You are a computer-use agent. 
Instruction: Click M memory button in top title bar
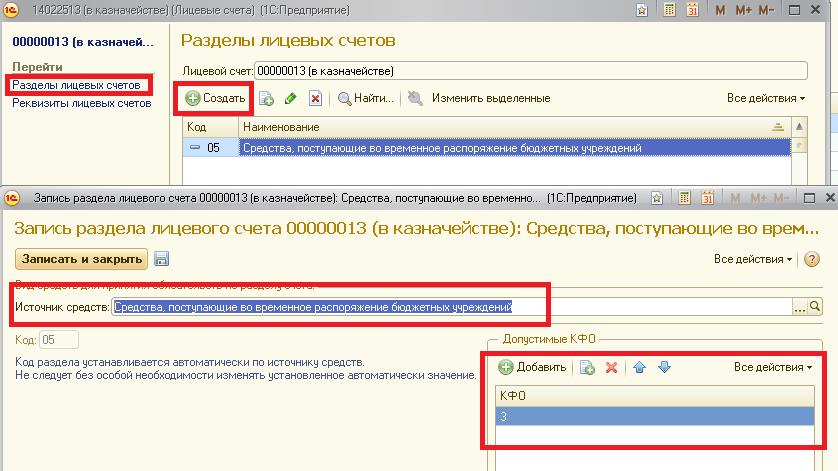(x=720, y=10)
